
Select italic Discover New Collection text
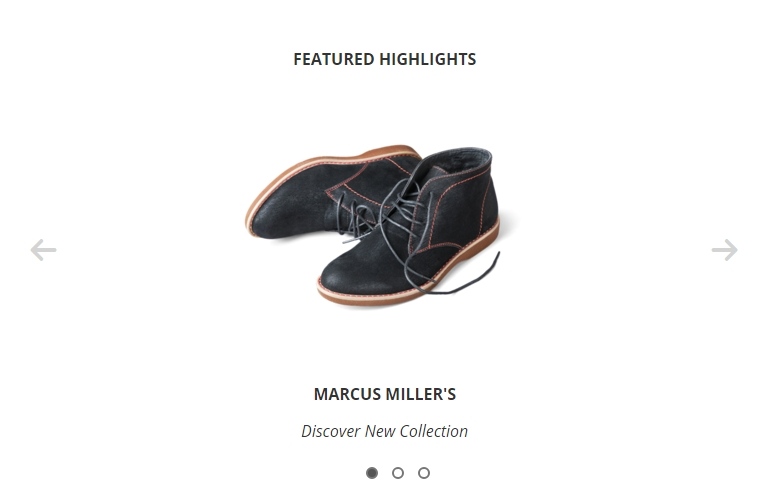[384, 431]
